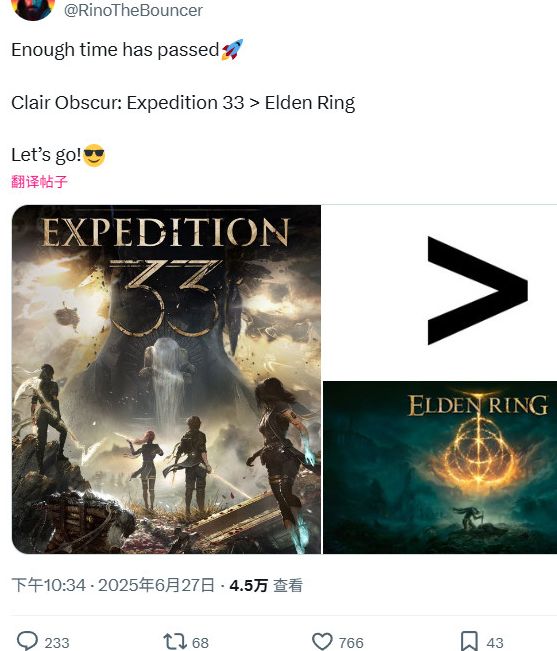Click the 68 reposts count
Viewport: 557px width, 651px height.
point(200,643)
